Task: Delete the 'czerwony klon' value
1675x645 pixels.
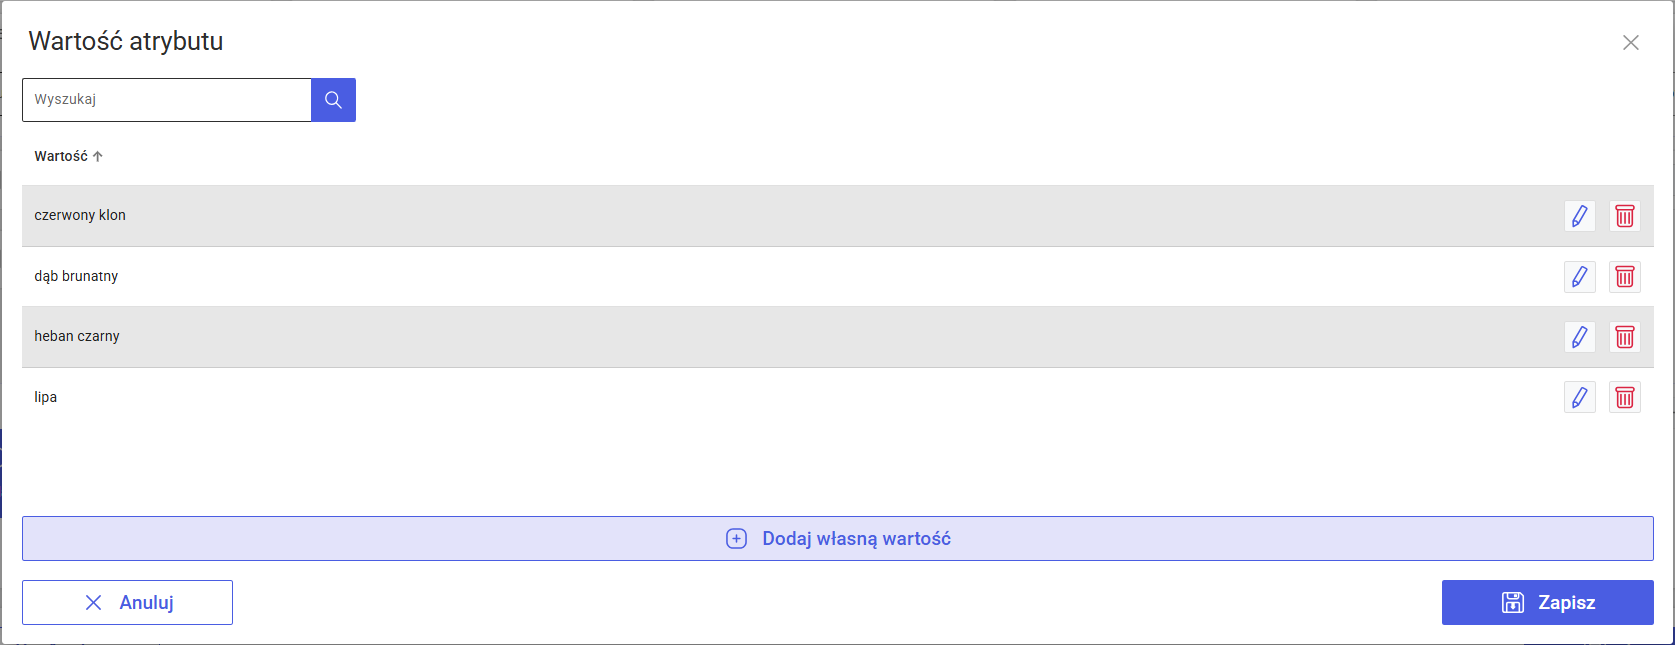Action: coord(1625,216)
